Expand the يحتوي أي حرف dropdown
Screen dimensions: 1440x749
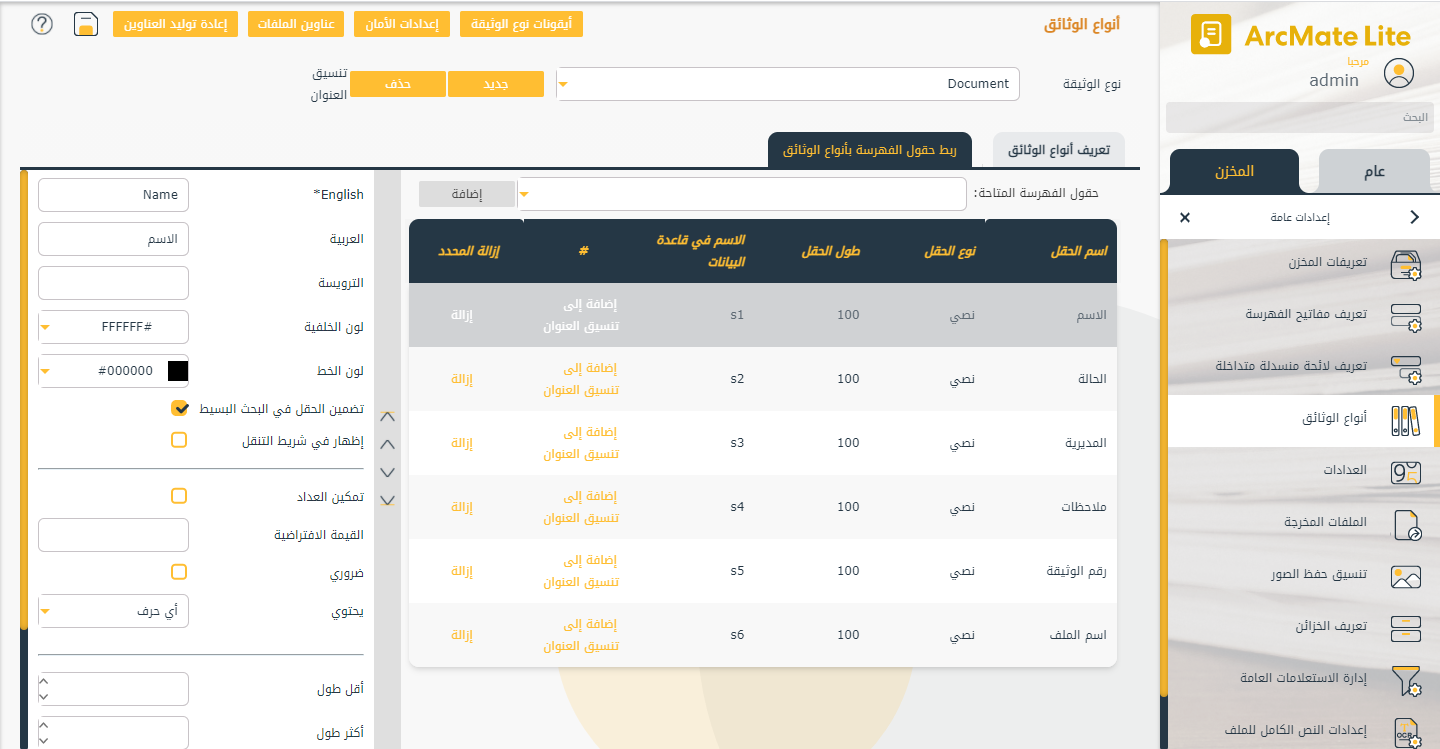click(45, 611)
